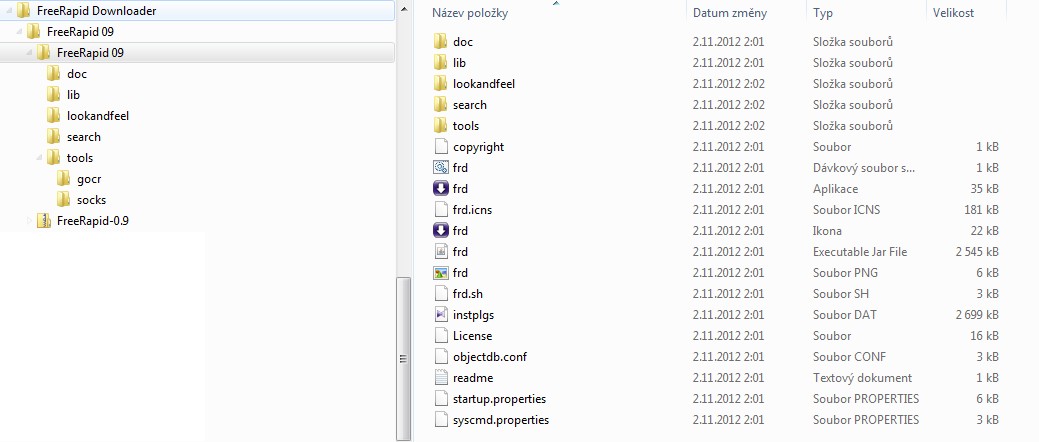Collapse the tools folder in tree
This screenshot has height=442, width=1039.
39,158
